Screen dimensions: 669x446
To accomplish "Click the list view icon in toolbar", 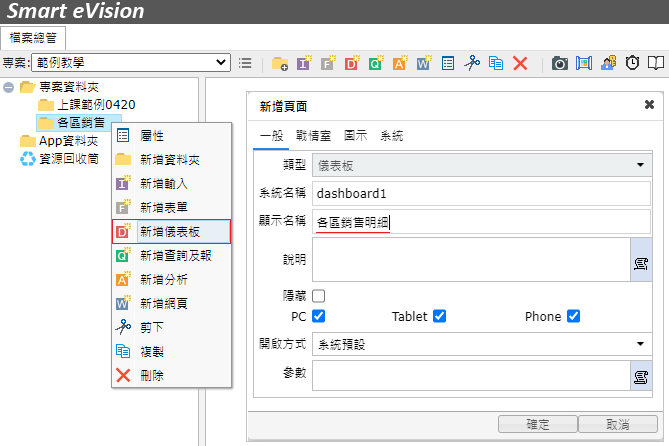I will click(245, 63).
